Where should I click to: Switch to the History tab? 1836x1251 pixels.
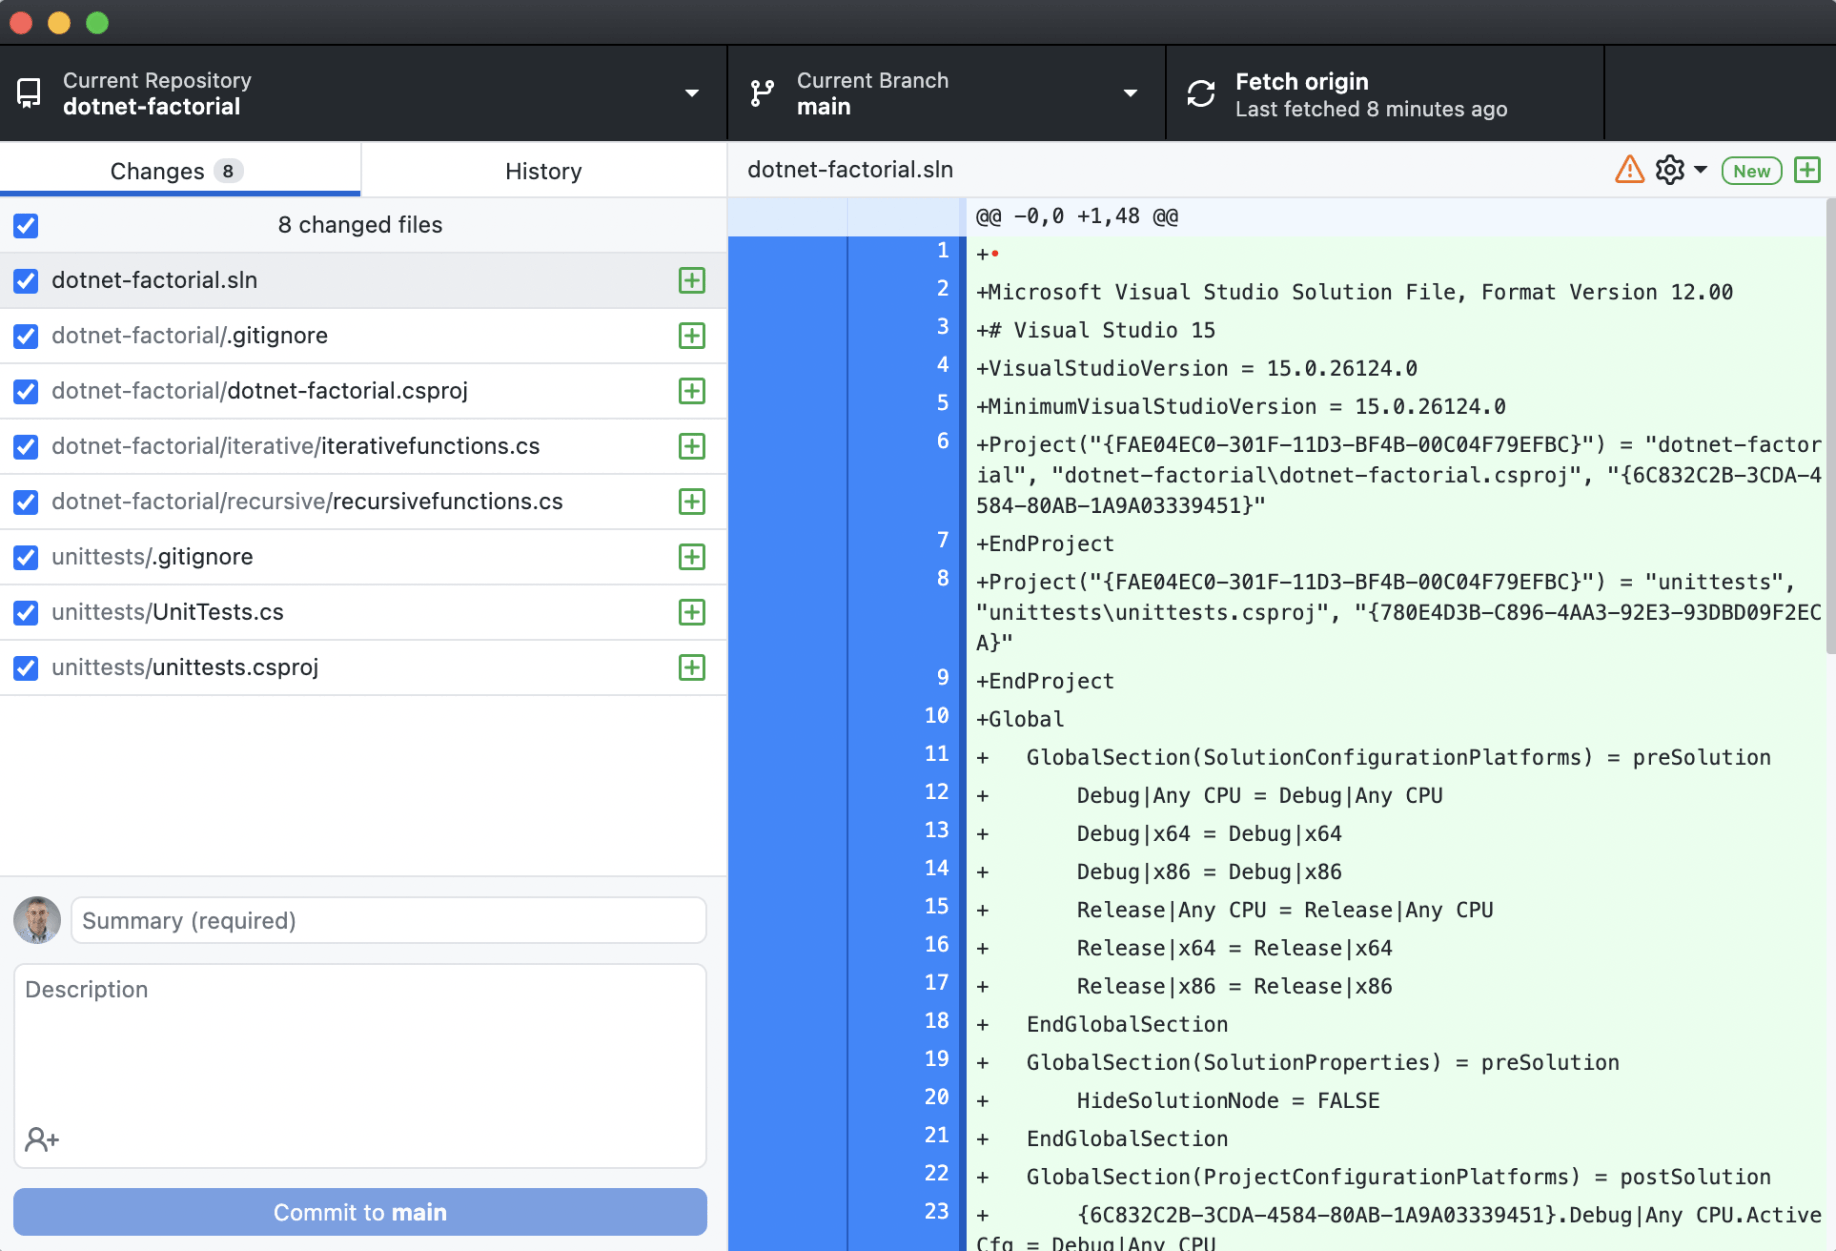coord(543,171)
